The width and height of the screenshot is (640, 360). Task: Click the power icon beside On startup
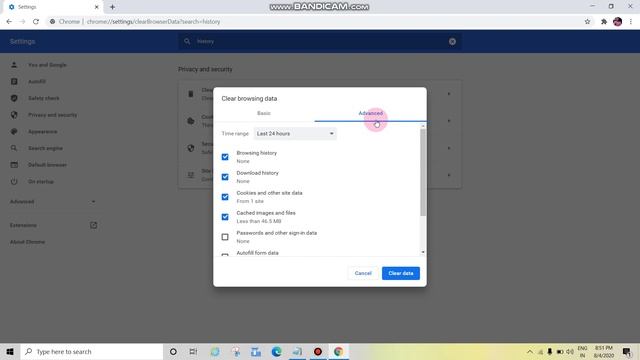[14, 182]
